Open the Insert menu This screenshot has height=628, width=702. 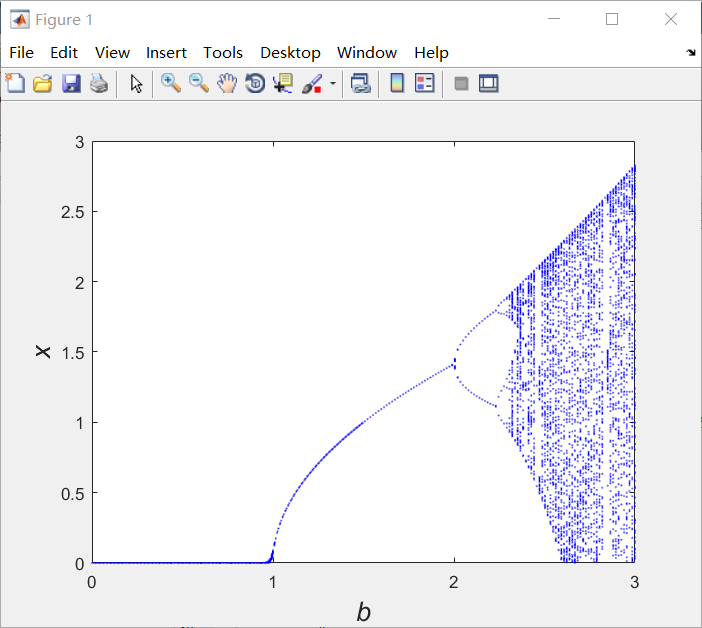166,53
